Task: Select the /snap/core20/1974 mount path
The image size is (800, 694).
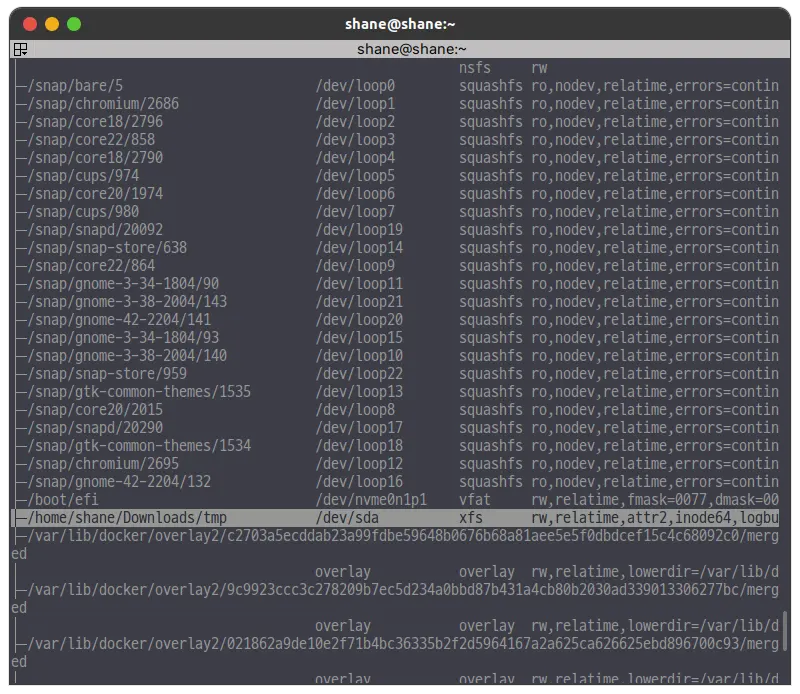Action: (95, 193)
